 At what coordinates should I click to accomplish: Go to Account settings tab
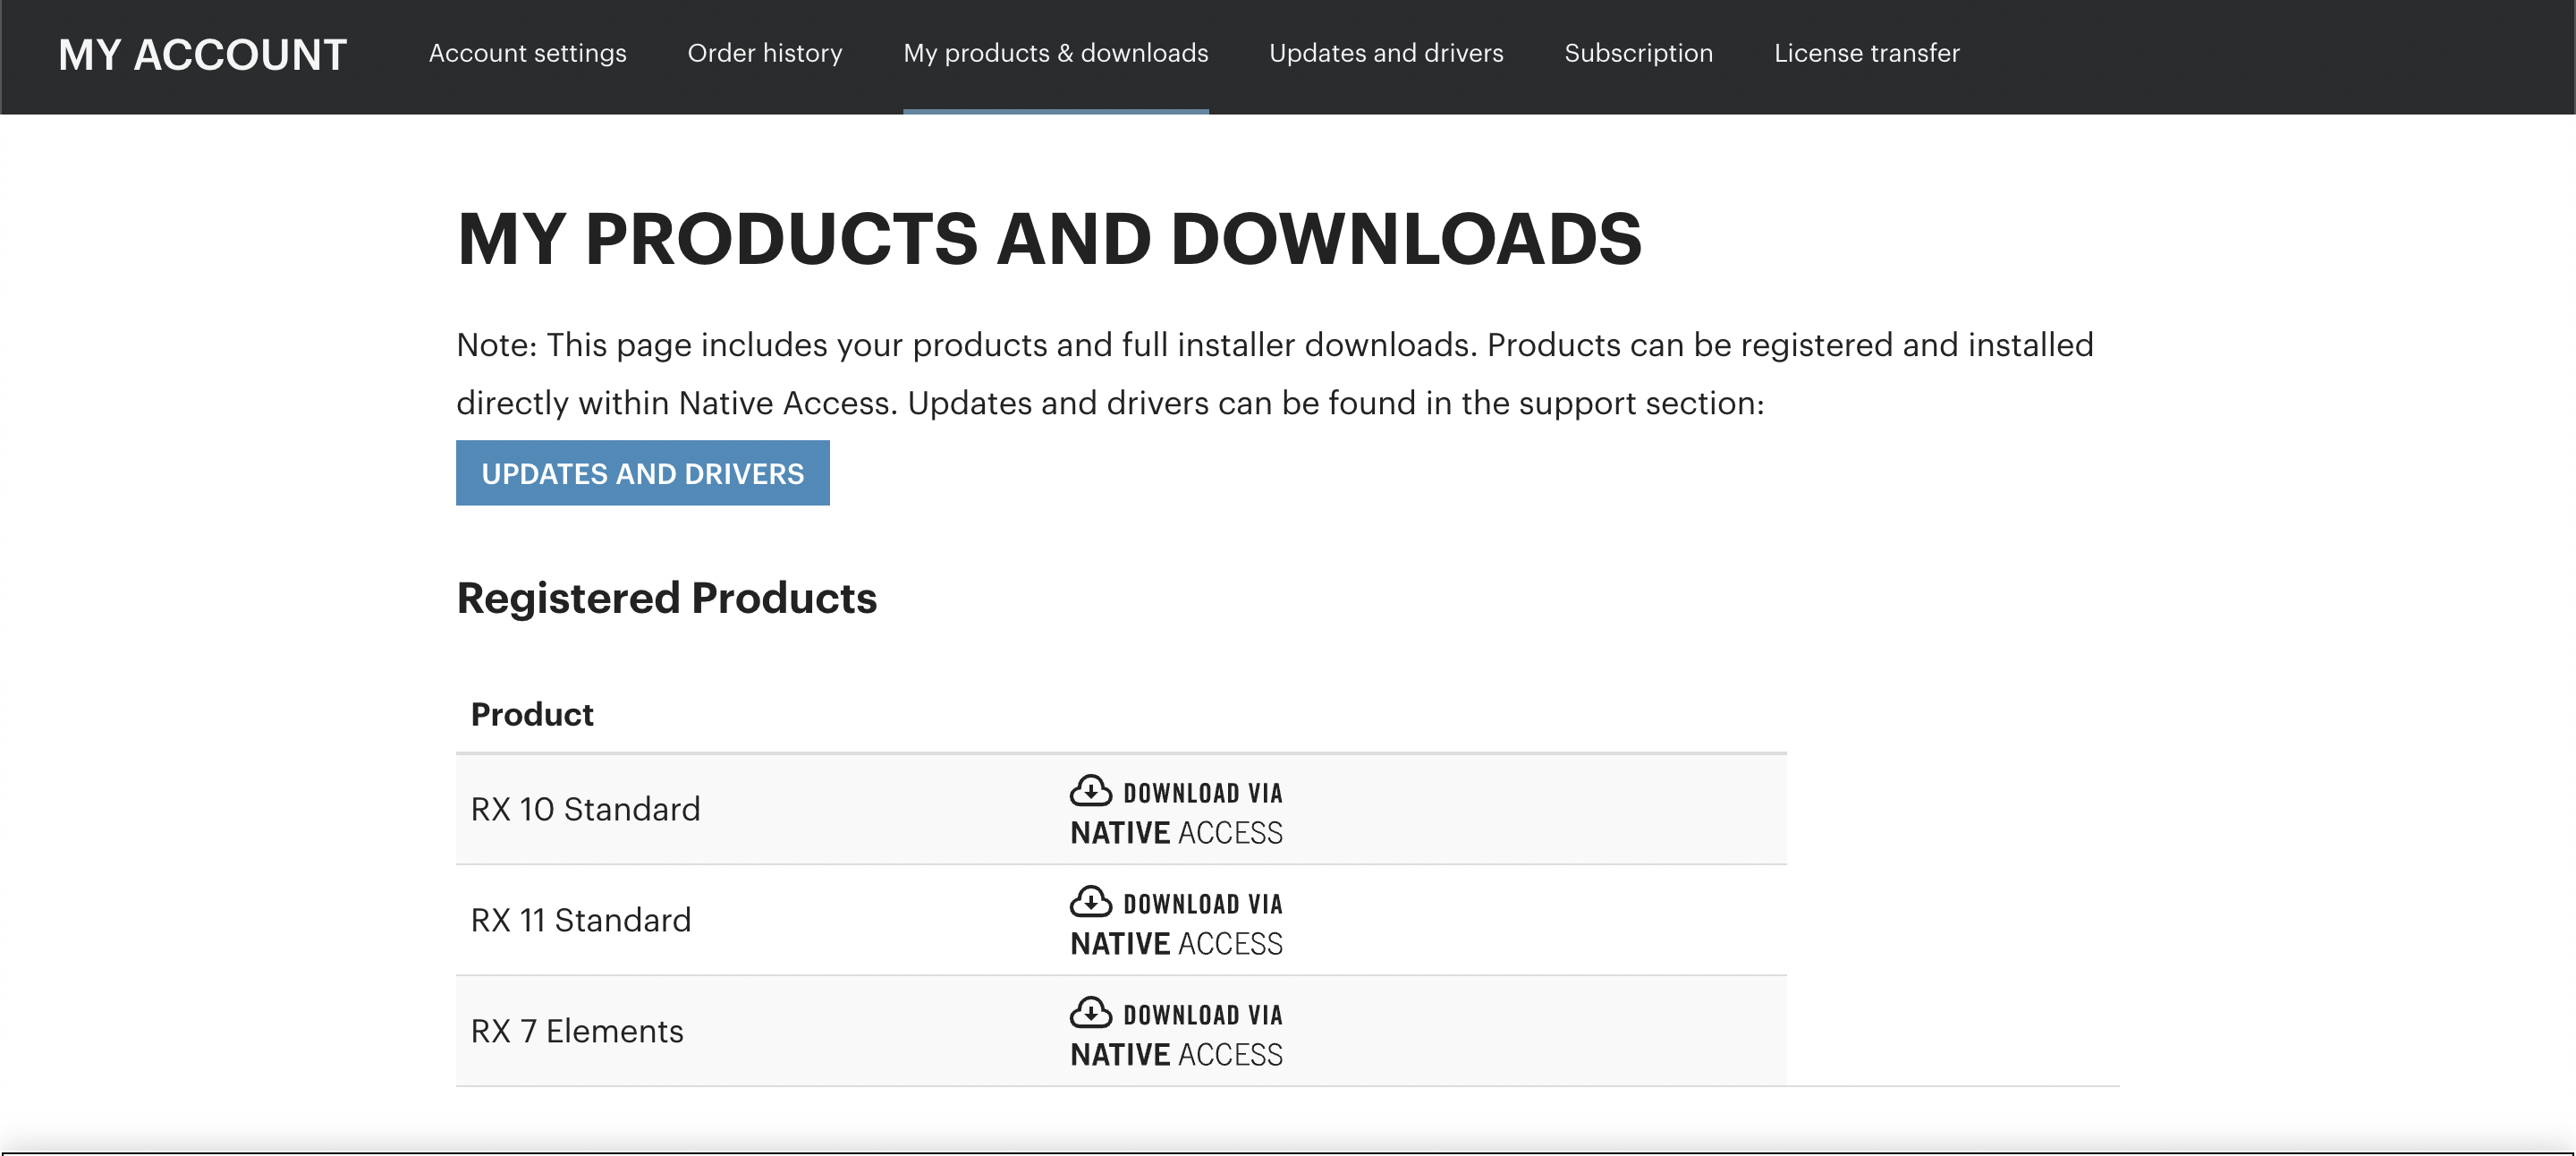click(x=527, y=53)
